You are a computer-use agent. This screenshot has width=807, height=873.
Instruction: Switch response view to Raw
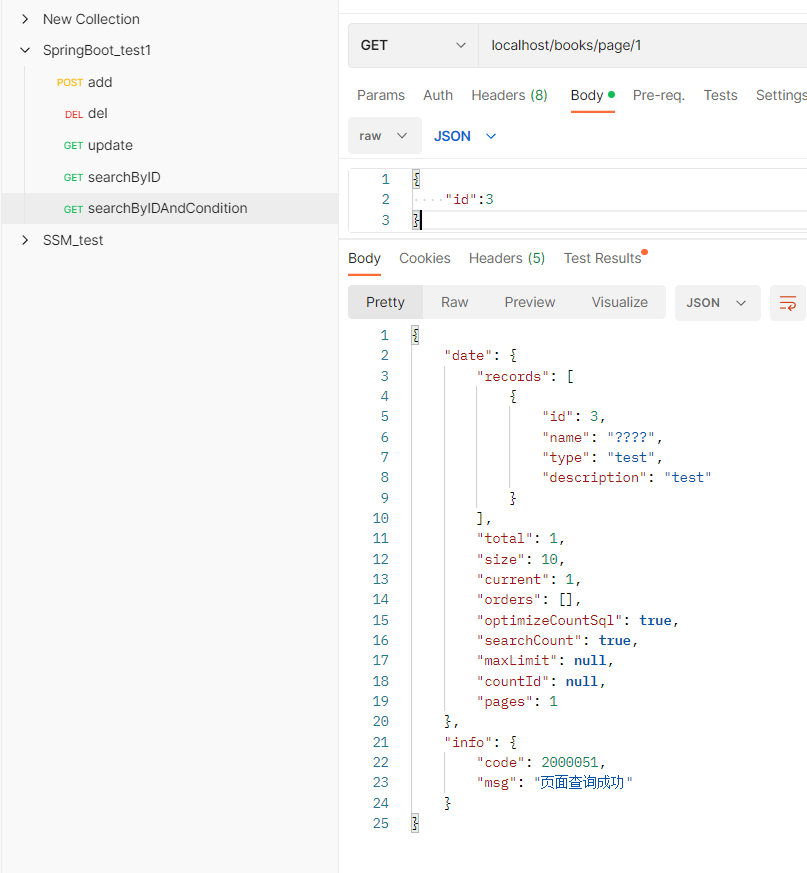[455, 302]
